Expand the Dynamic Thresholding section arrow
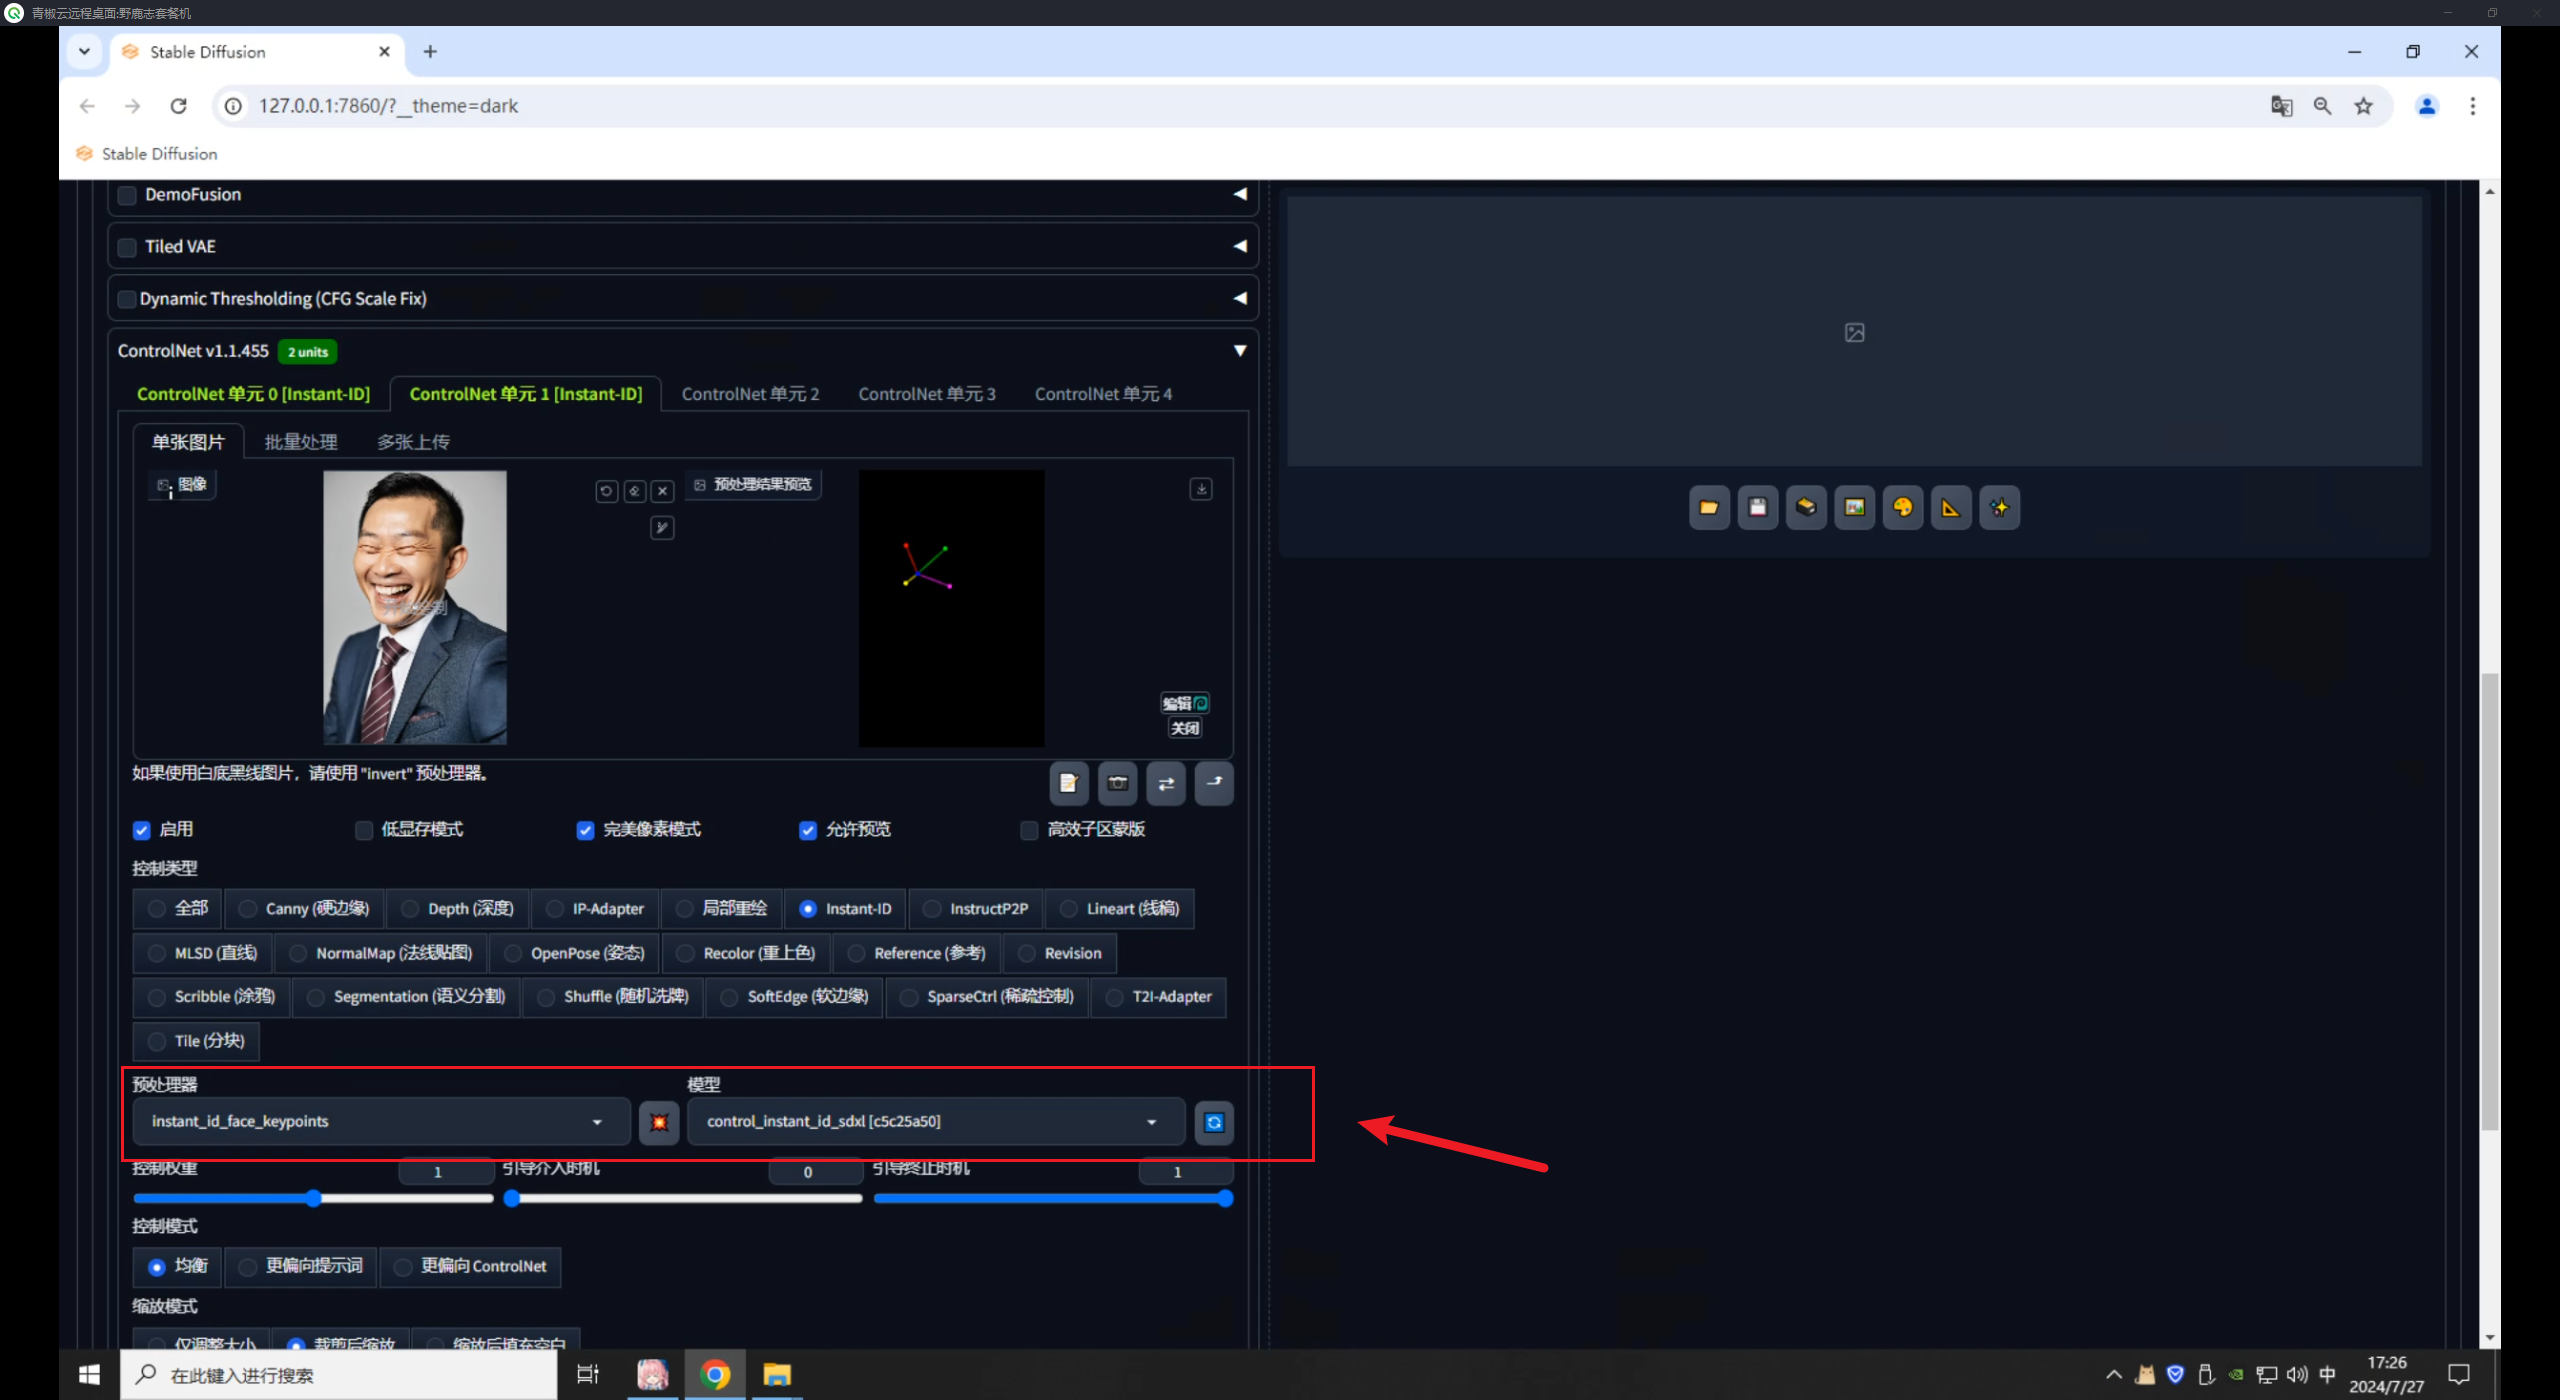The width and height of the screenshot is (2560, 1400). pos(1240,298)
